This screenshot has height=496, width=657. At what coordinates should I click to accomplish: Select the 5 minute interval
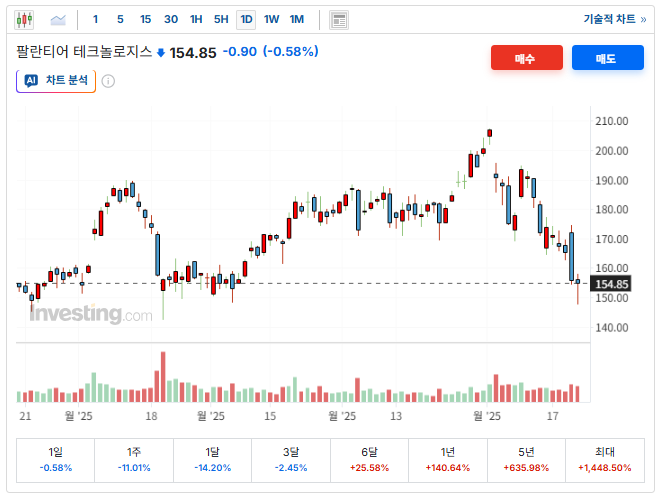(x=120, y=19)
